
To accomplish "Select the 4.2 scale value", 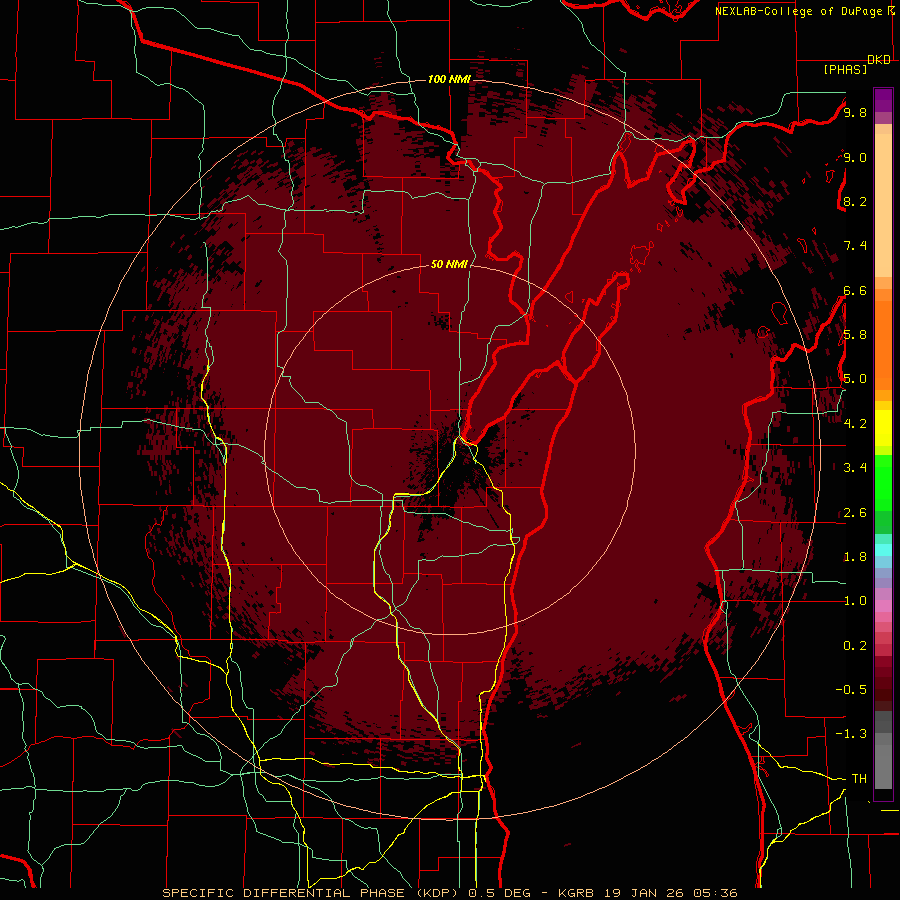I will click(855, 424).
